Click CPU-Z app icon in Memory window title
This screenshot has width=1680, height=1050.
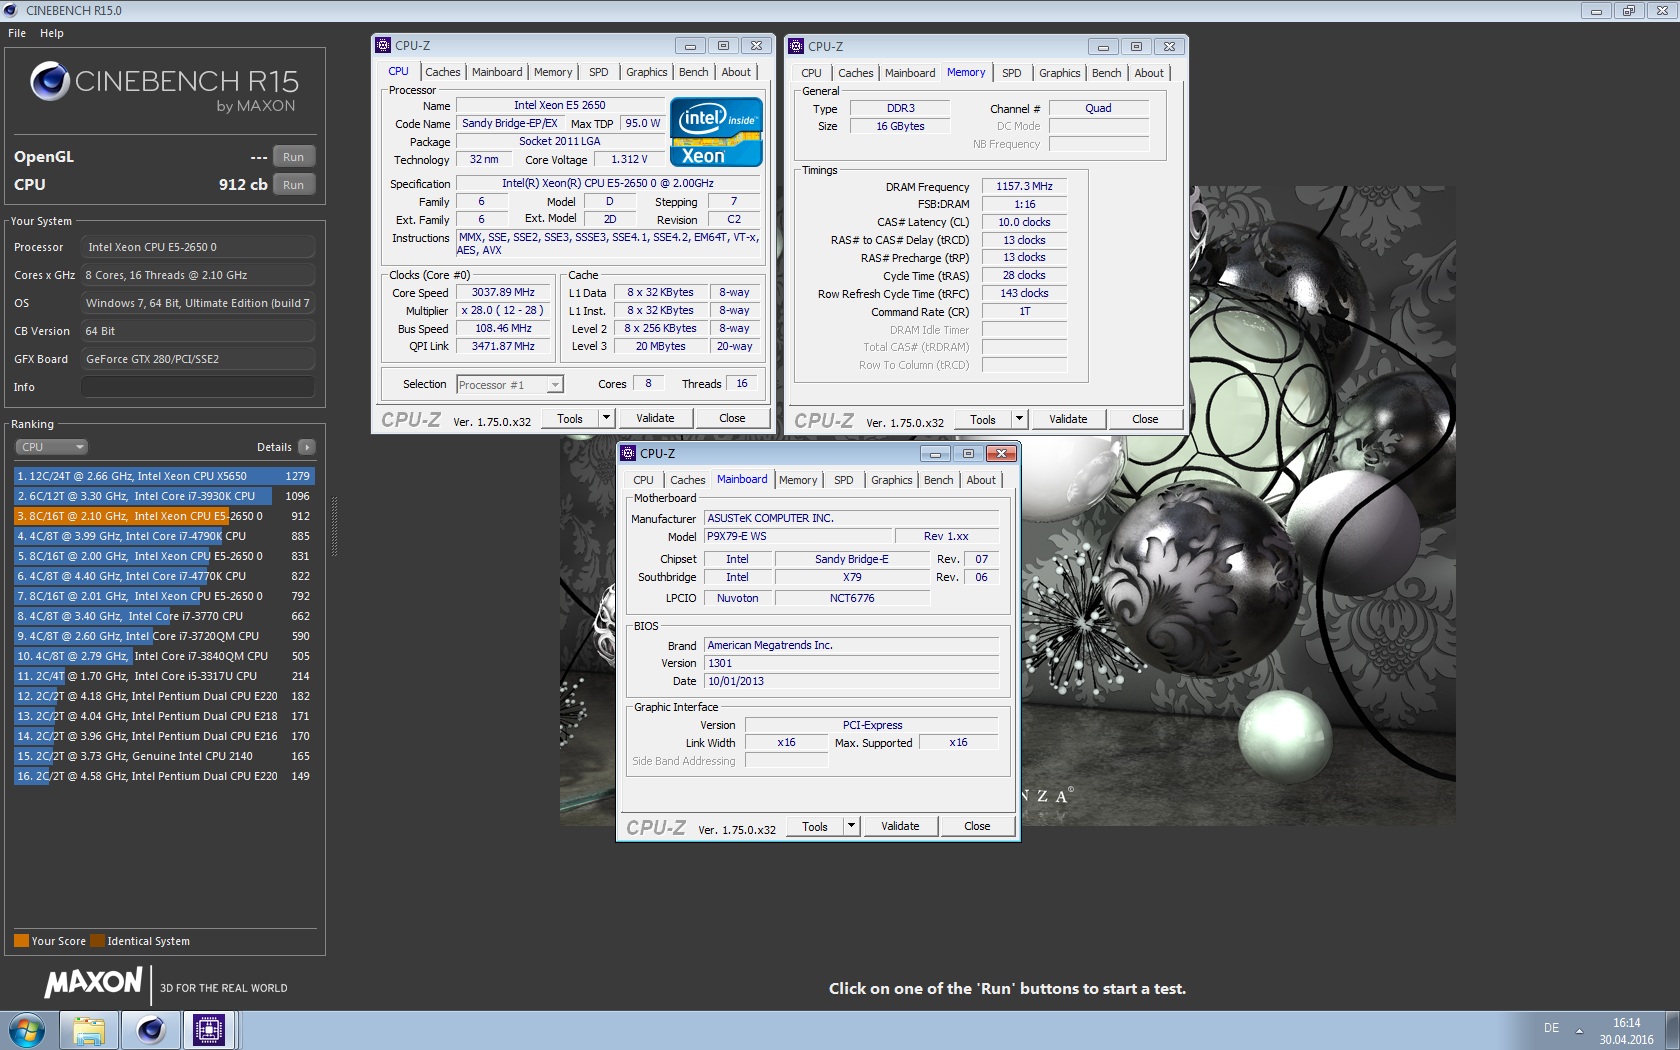[x=797, y=46]
